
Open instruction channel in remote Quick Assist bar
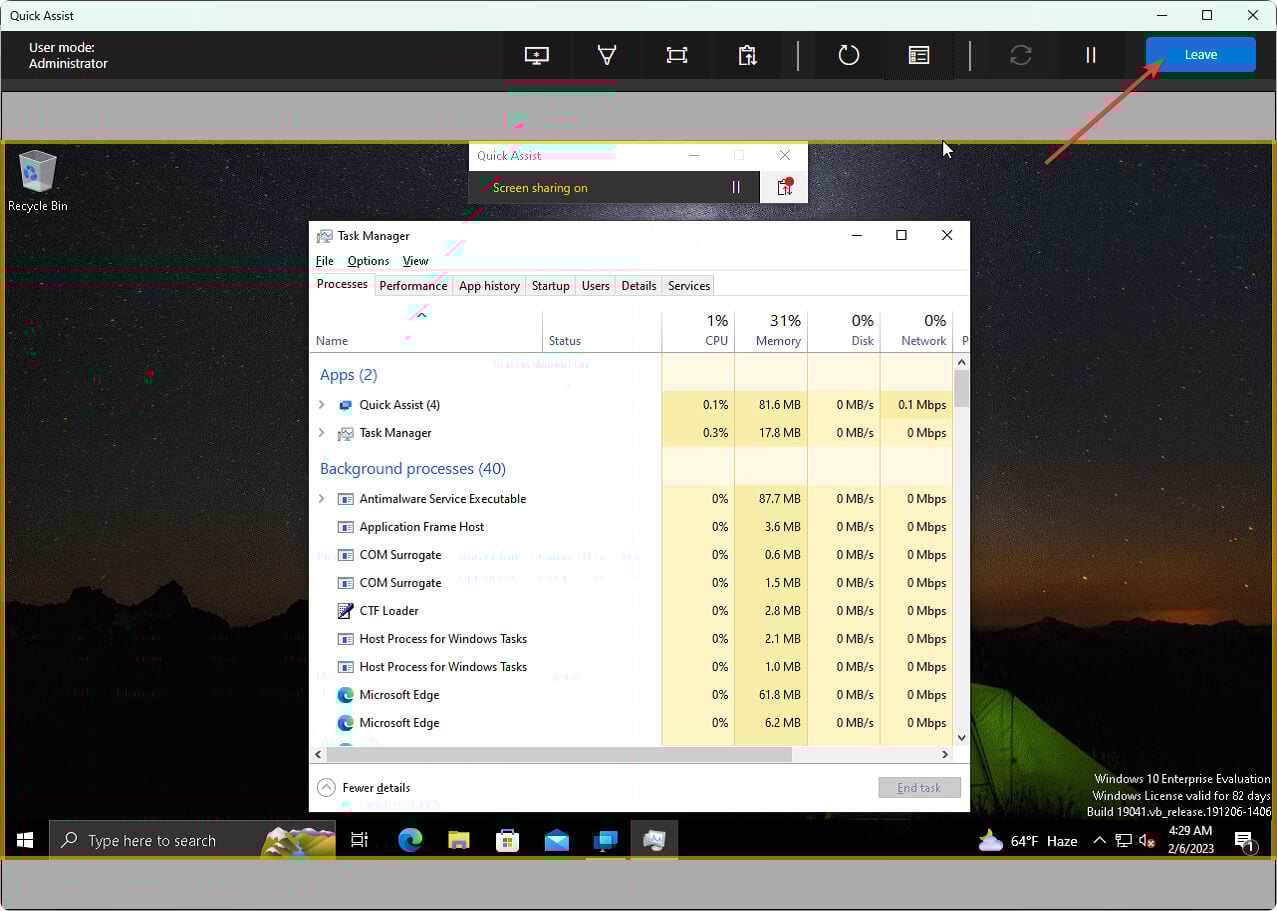tap(785, 187)
